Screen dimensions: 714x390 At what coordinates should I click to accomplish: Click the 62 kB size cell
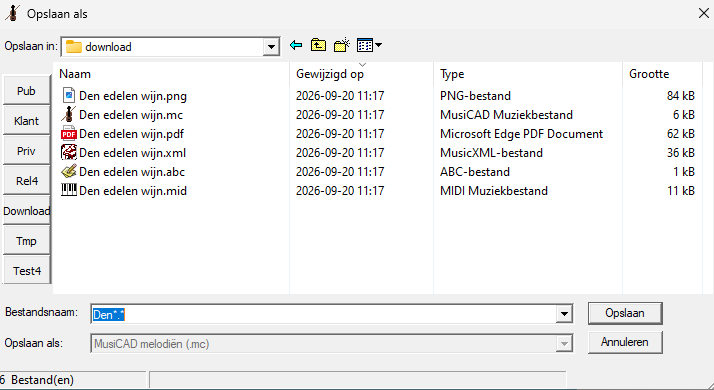pyautogui.click(x=681, y=134)
